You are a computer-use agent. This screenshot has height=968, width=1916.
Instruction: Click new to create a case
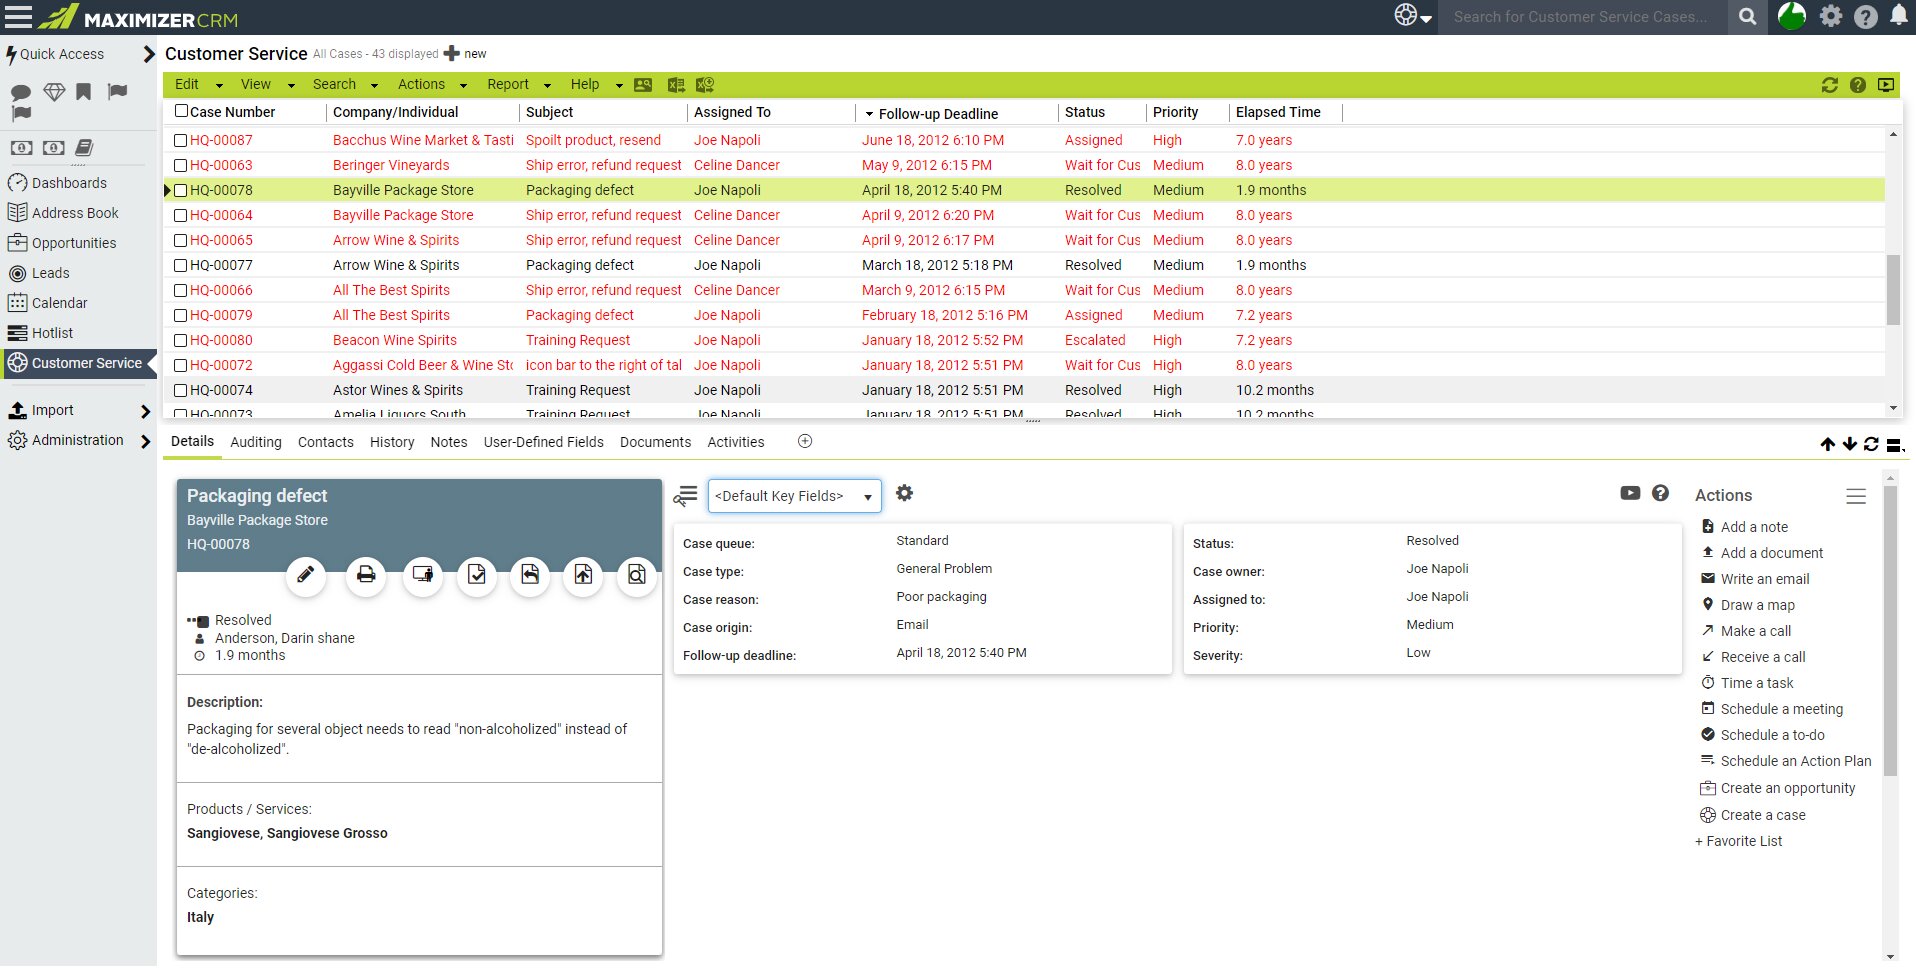465,54
